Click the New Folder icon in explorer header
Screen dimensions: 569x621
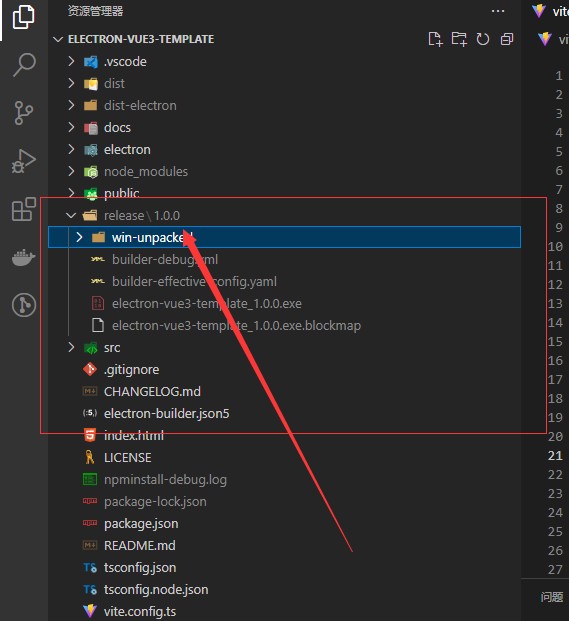pos(459,39)
